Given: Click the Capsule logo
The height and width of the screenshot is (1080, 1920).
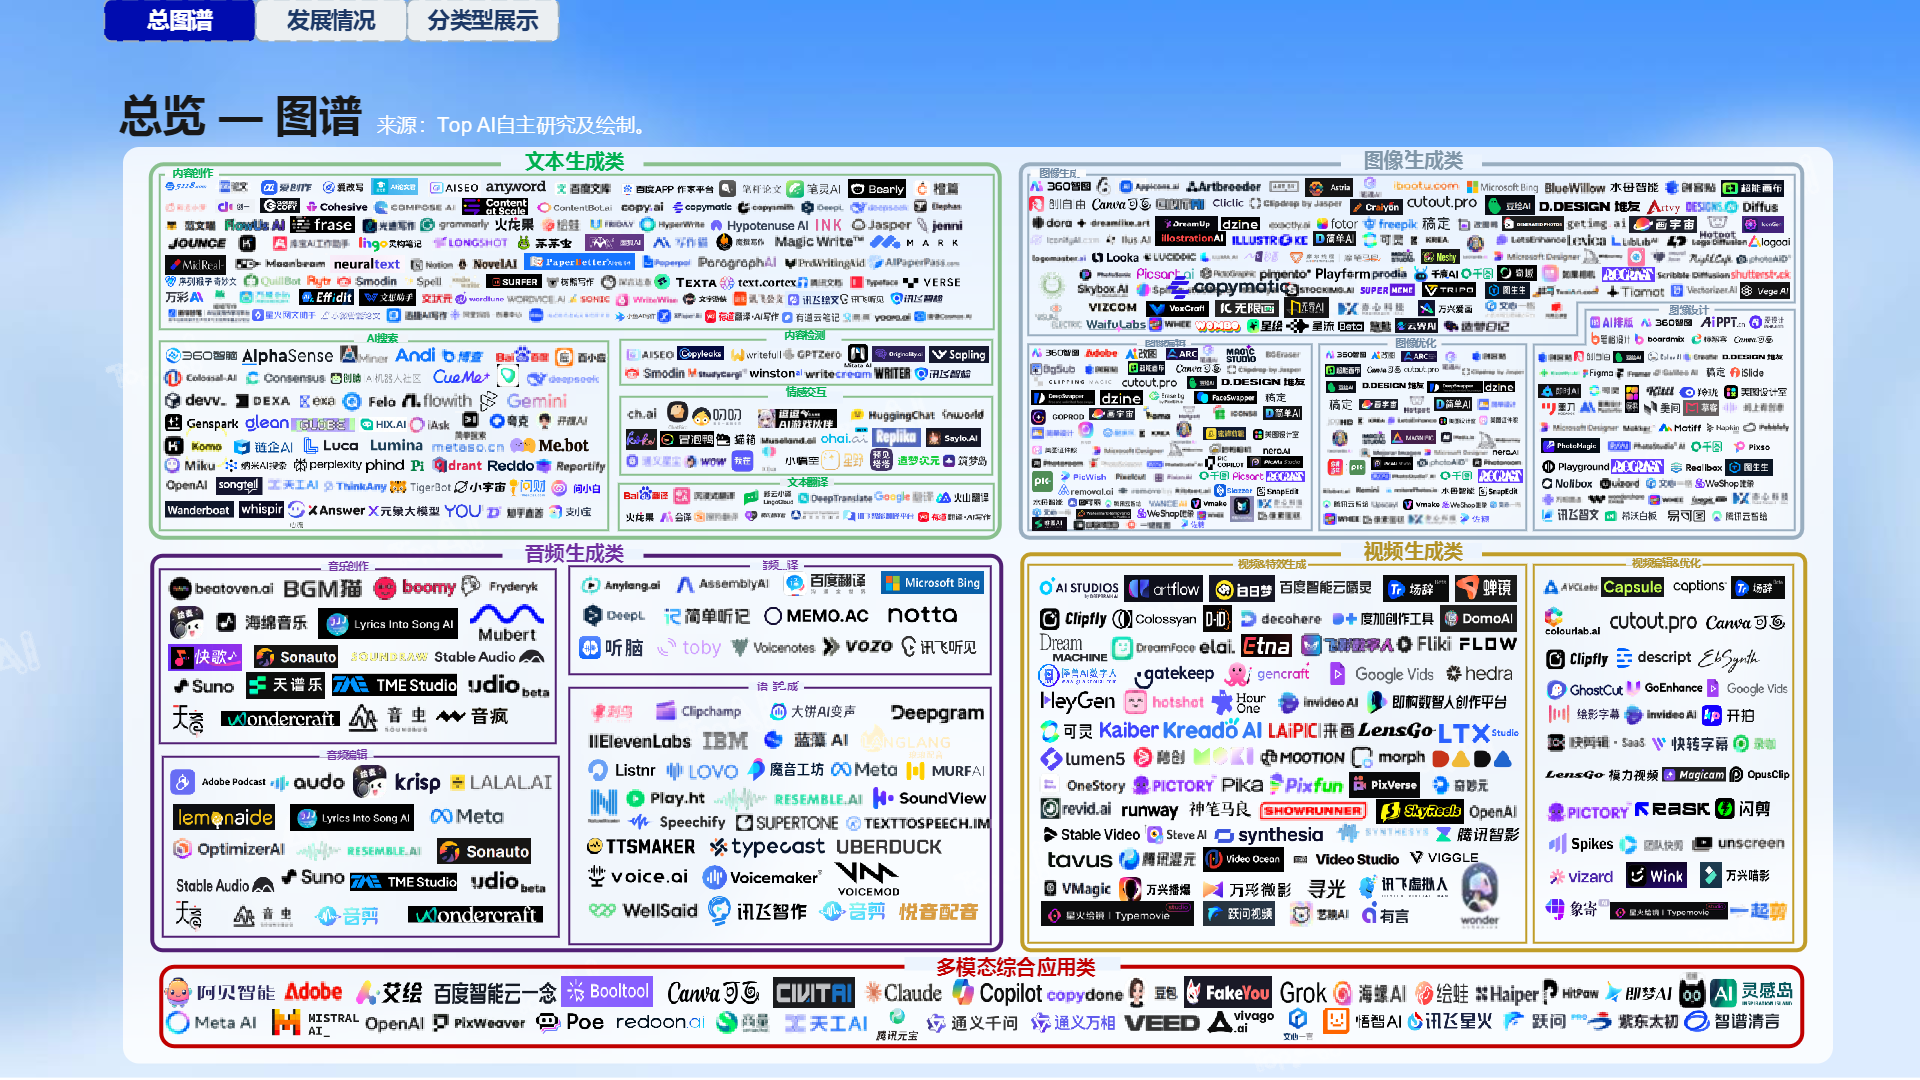Looking at the screenshot, I should 1632,587.
